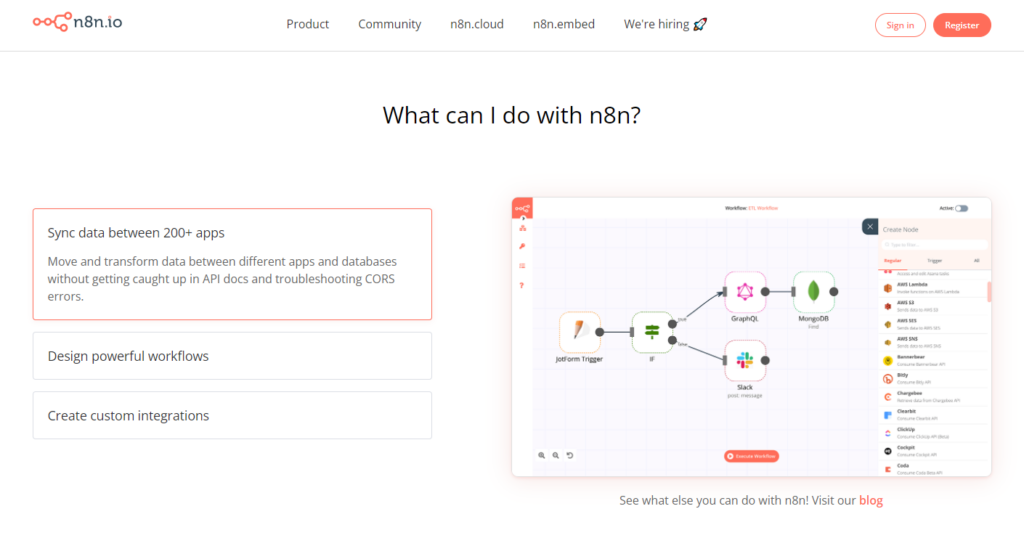Follow the blog link

[x=871, y=500]
